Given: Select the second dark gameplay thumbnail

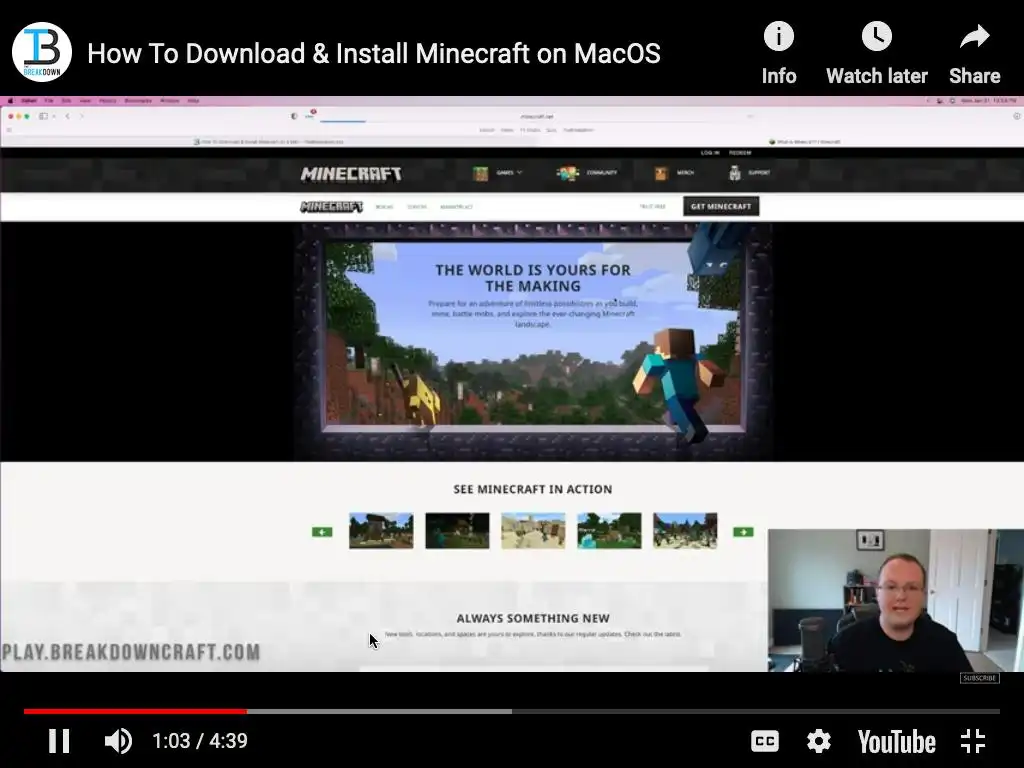Looking at the screenshot, I should 457,530.
